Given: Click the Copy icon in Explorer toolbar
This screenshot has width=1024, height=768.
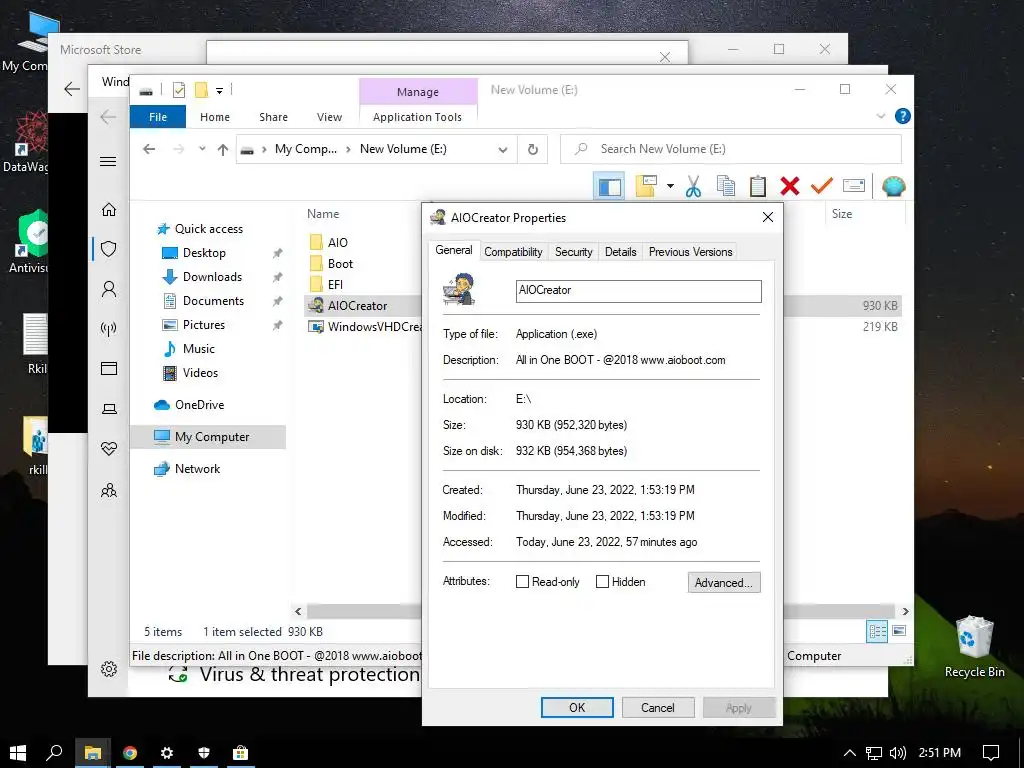Looking at the screenshot, I should coord(726,187).
